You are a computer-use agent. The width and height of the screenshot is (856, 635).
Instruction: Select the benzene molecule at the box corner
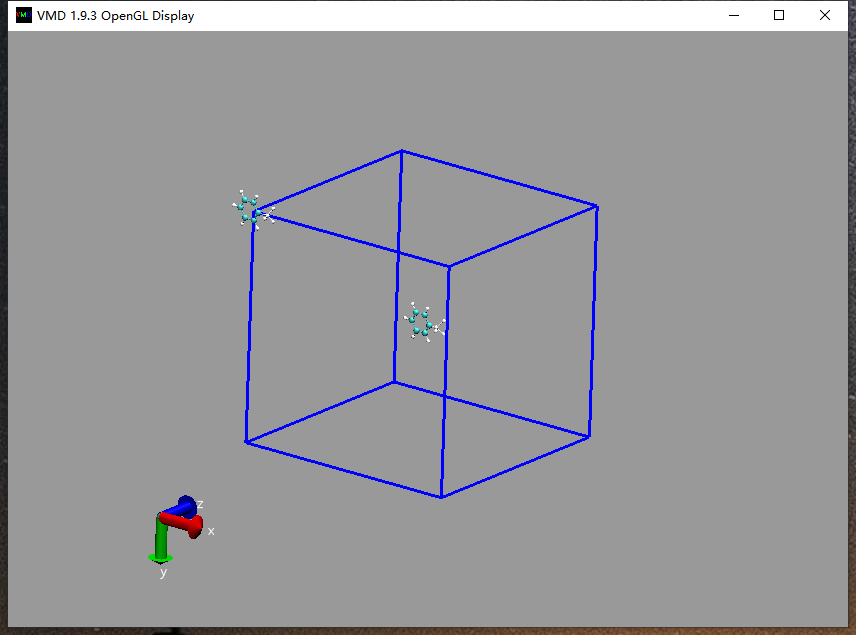tap(249, 211)
